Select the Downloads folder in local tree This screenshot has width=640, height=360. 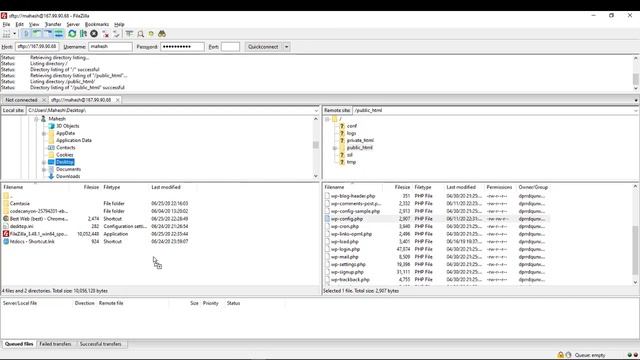pos(68,176)
